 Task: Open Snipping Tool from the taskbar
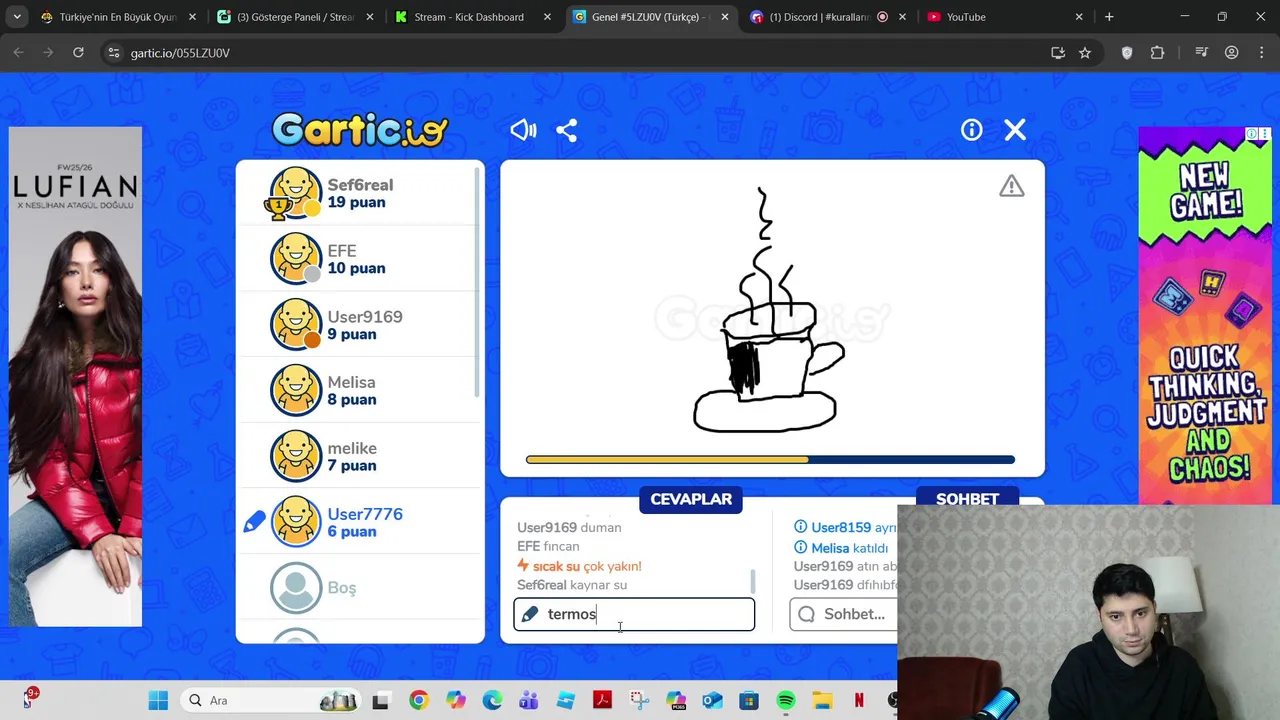coord(639,701)
